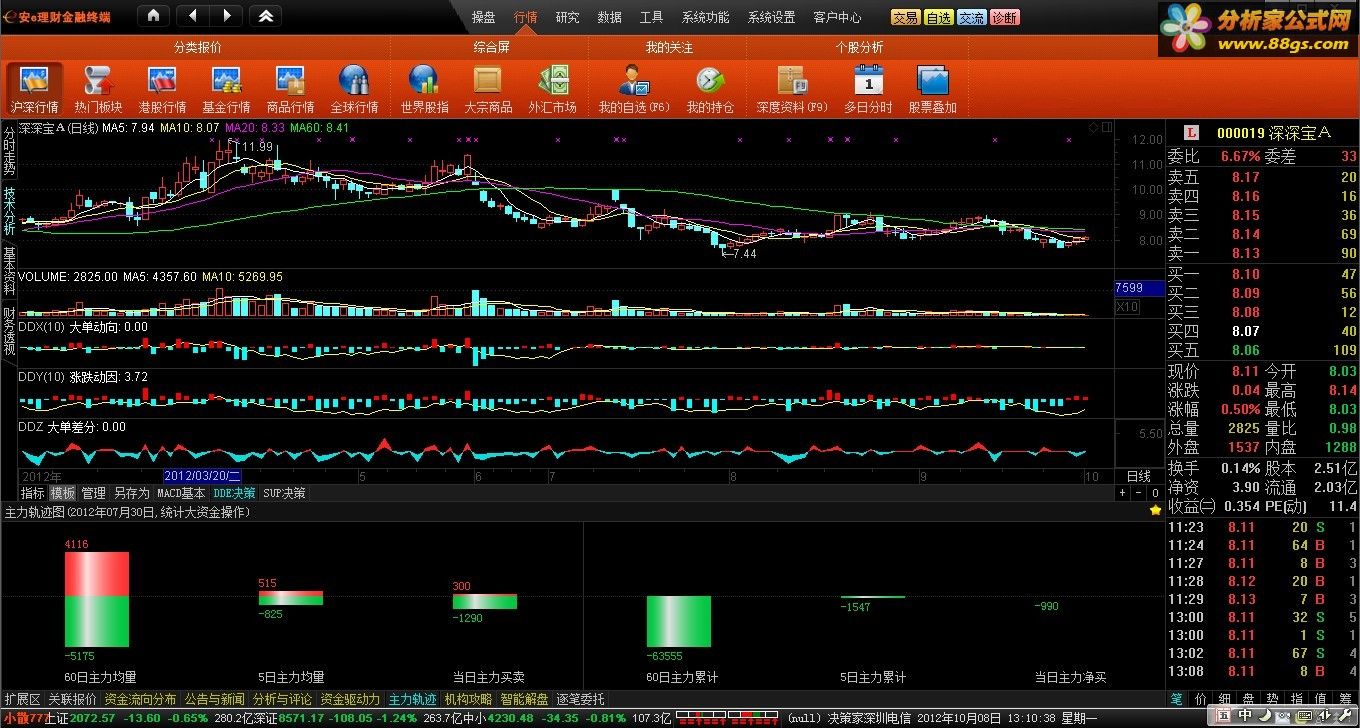
Task: Switch to the 技术分析 side tab
Action: click(9, 211)
